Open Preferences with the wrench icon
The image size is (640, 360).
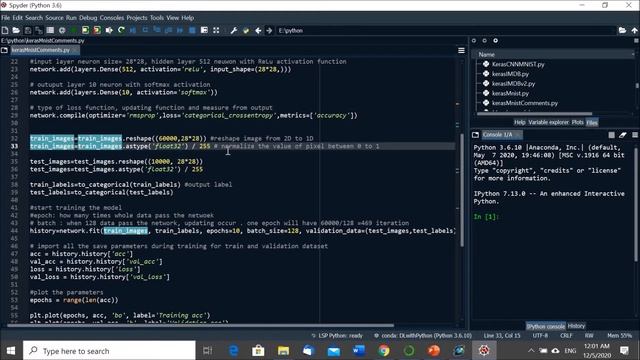[x=234, y=30]
